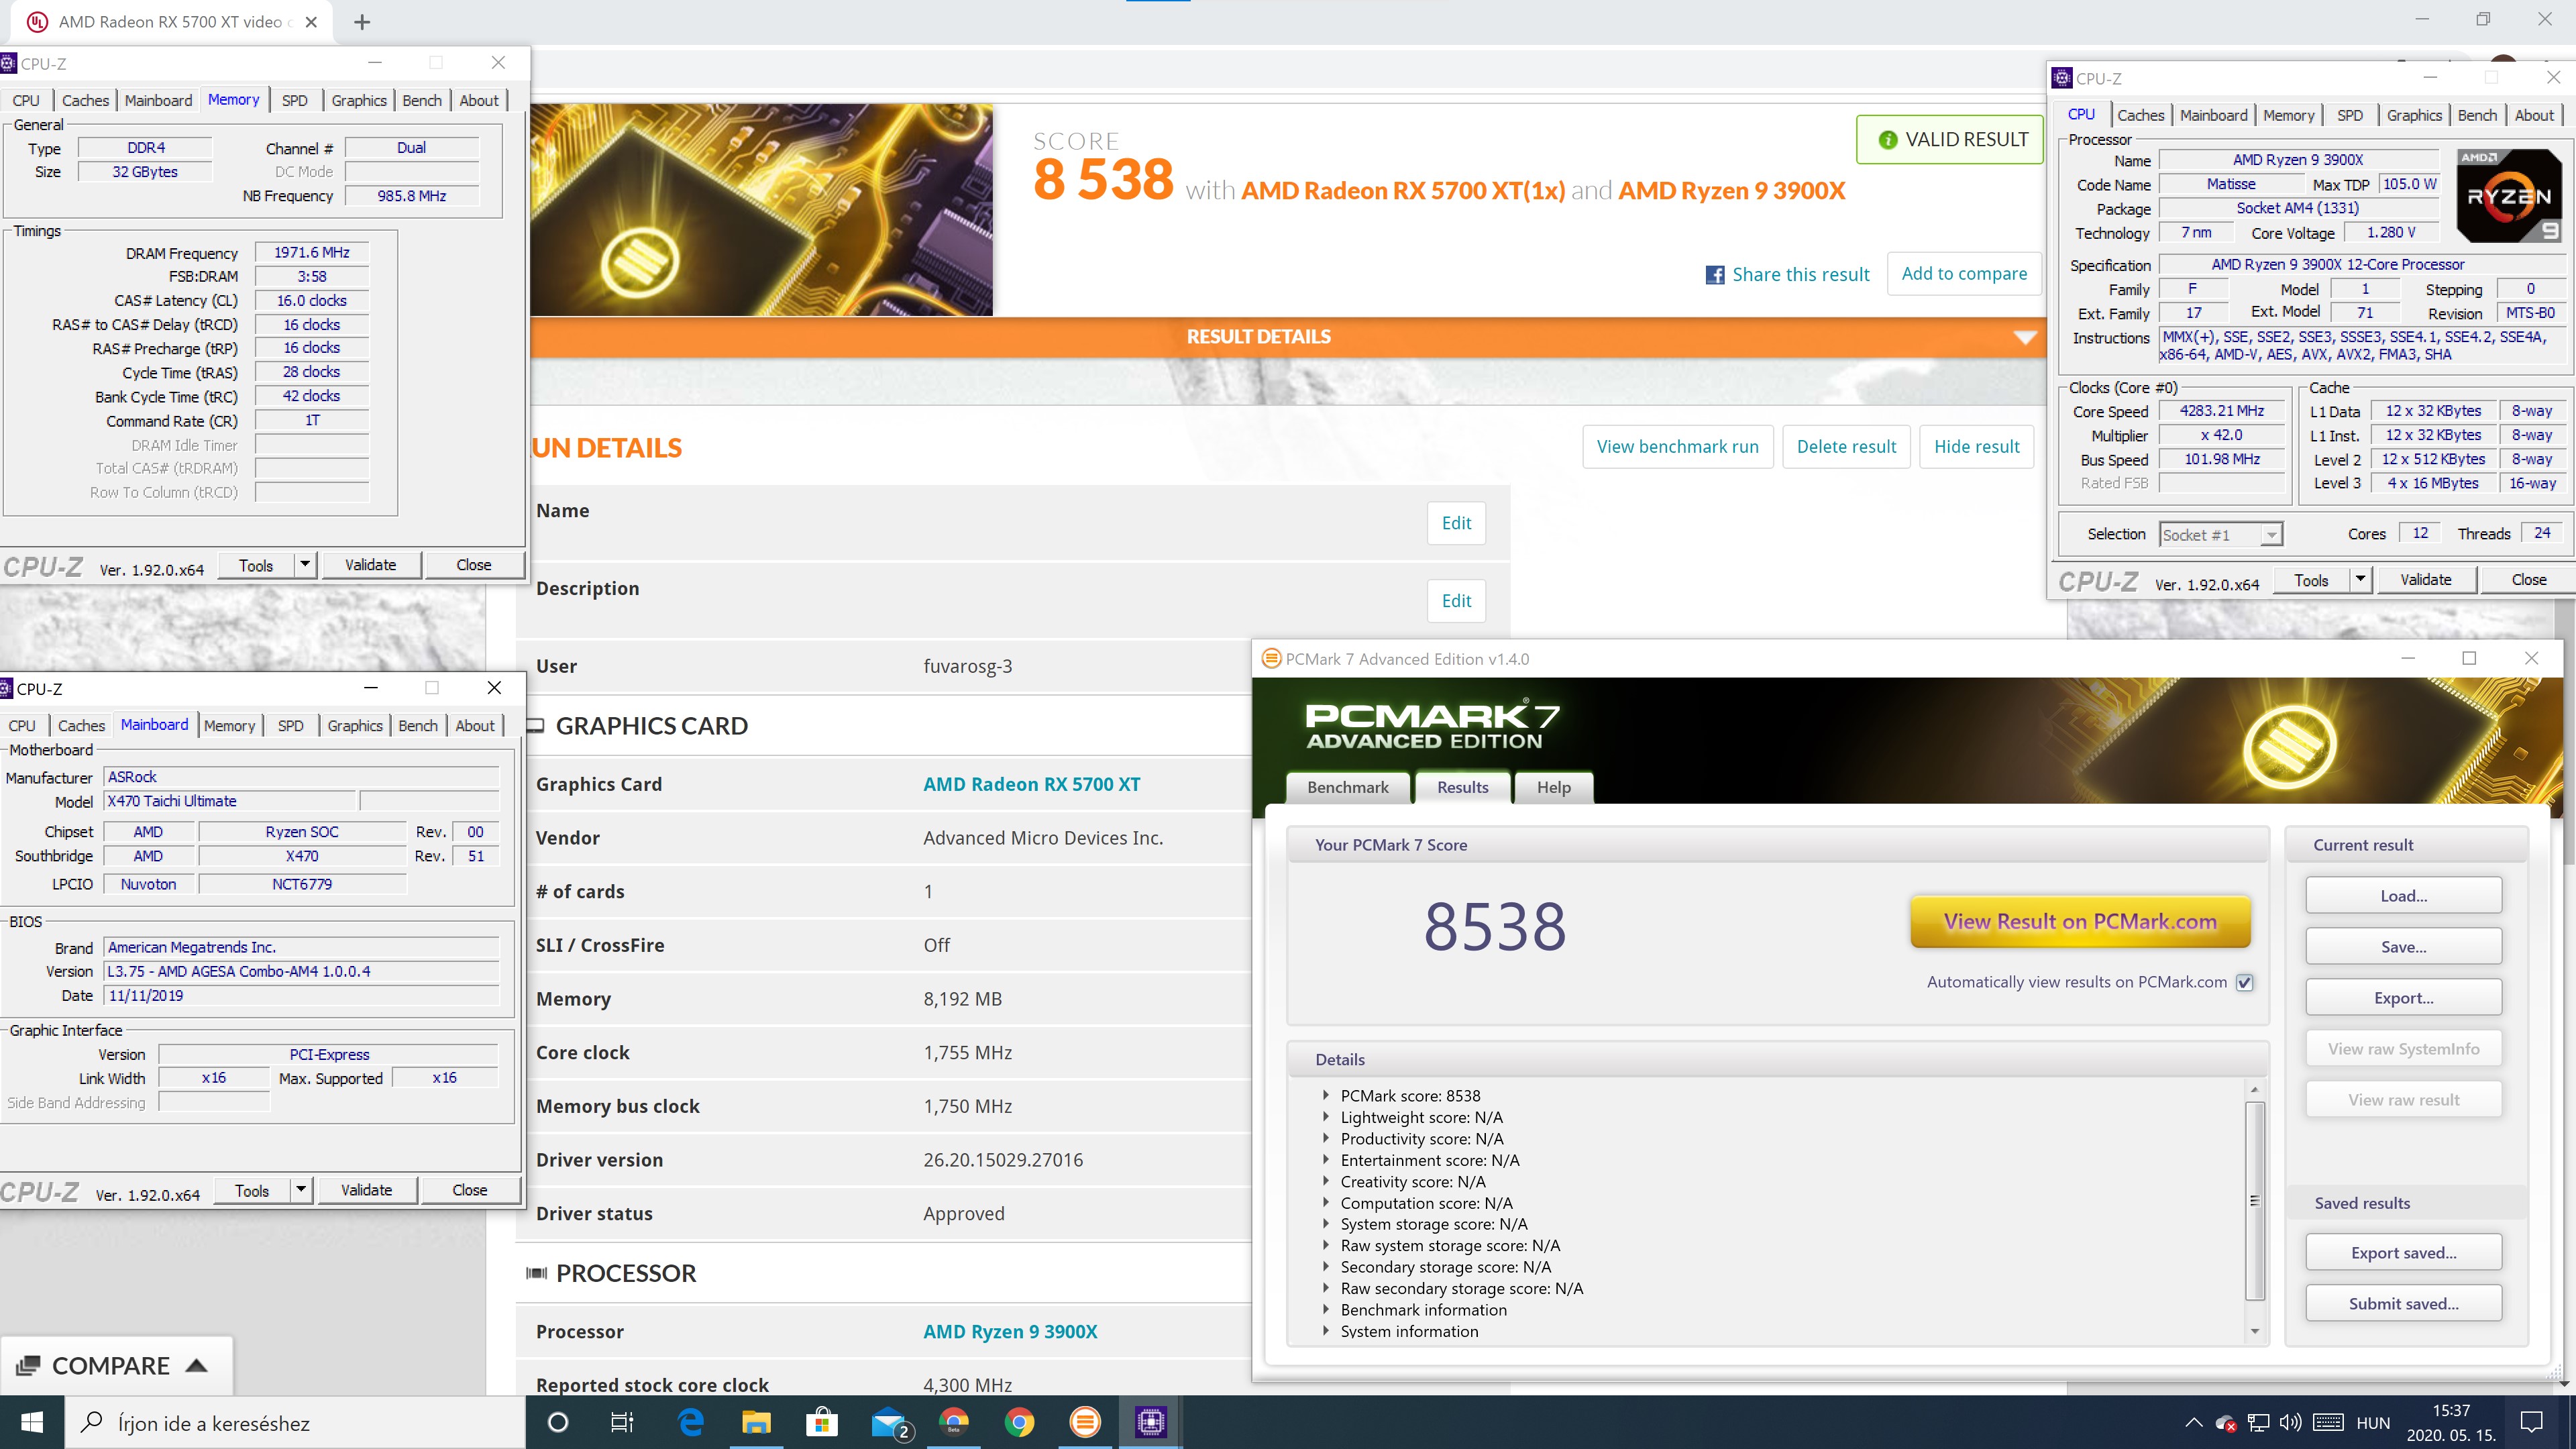Open Microsoft Store taskbar icon
Screen dimensions: 2576x1449
click(x=822, y=1422)
